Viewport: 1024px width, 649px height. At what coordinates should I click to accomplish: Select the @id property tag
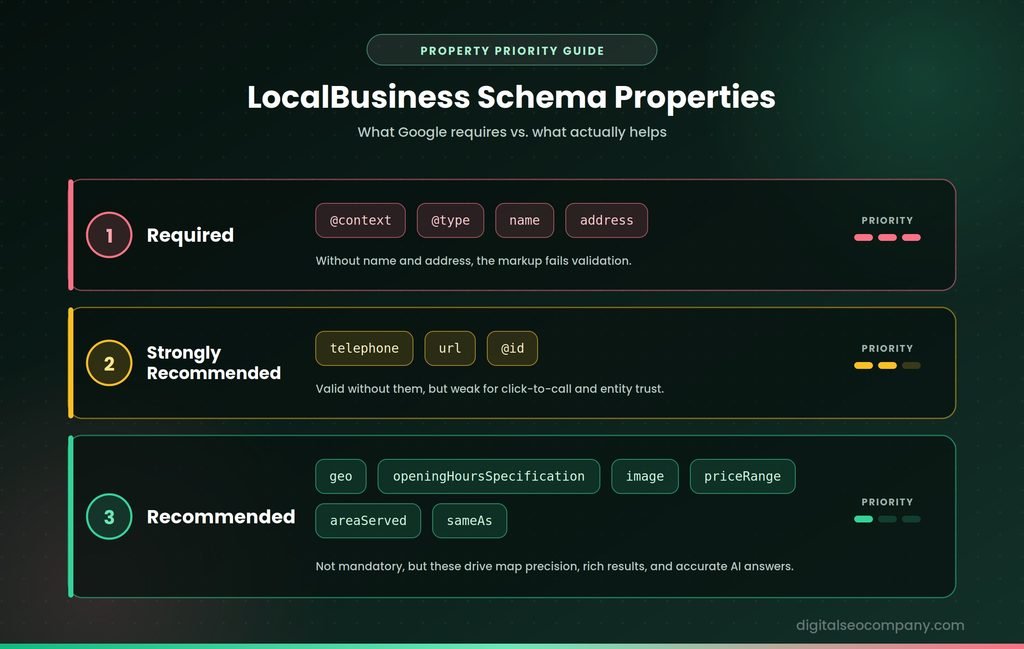pyautogui.click(x=513, y=349)
